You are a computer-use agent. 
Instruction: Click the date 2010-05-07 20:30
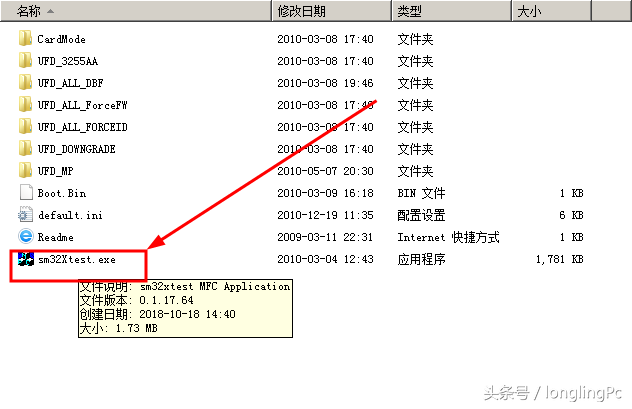(x=325, y=171)
